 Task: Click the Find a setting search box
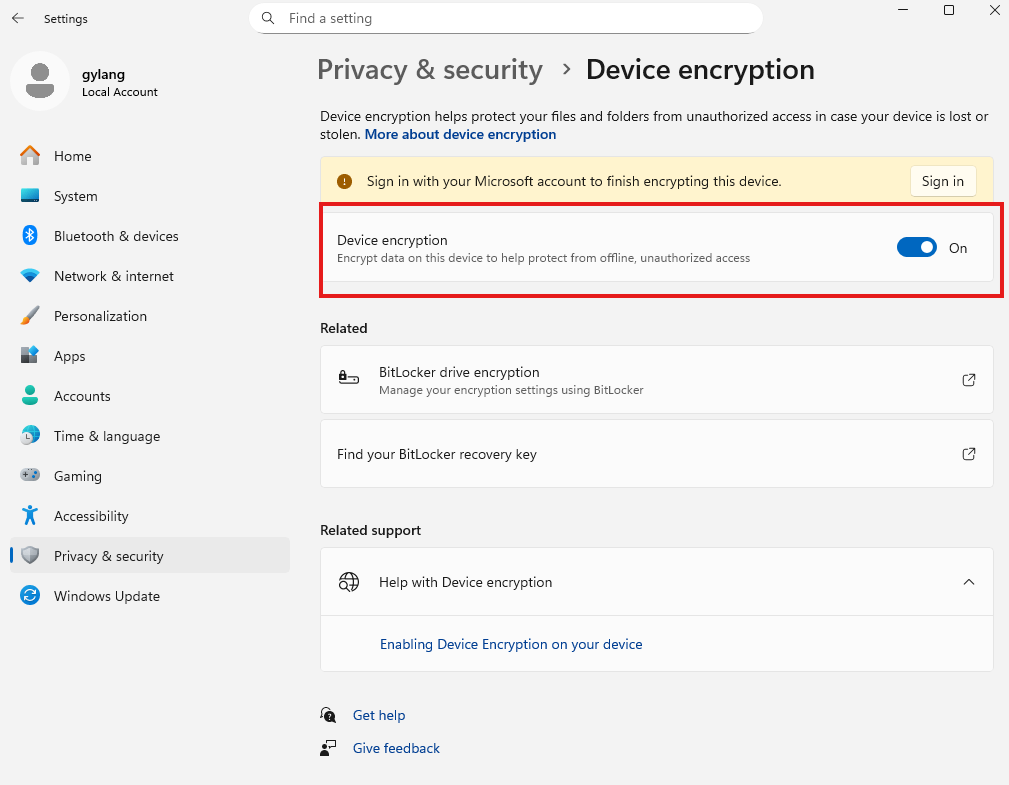pos(505,18)
